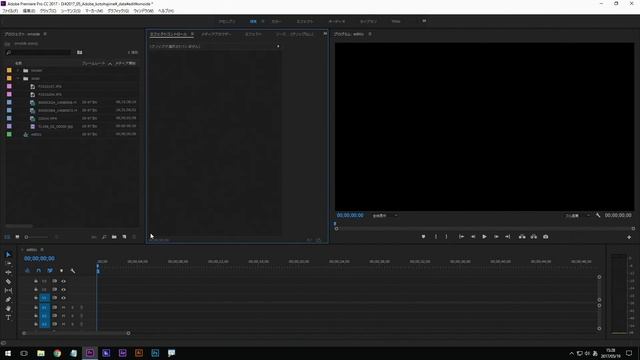Toggle the V1 track targeting button

click(x=44, y=298)
